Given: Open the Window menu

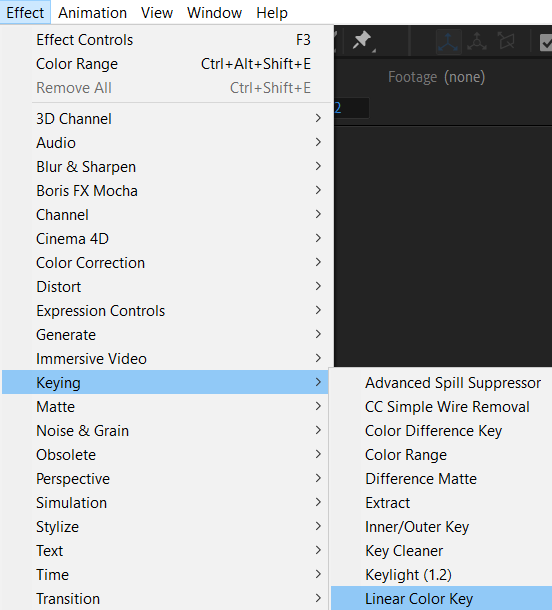Looking at the screenshot, I should (214, 13).
